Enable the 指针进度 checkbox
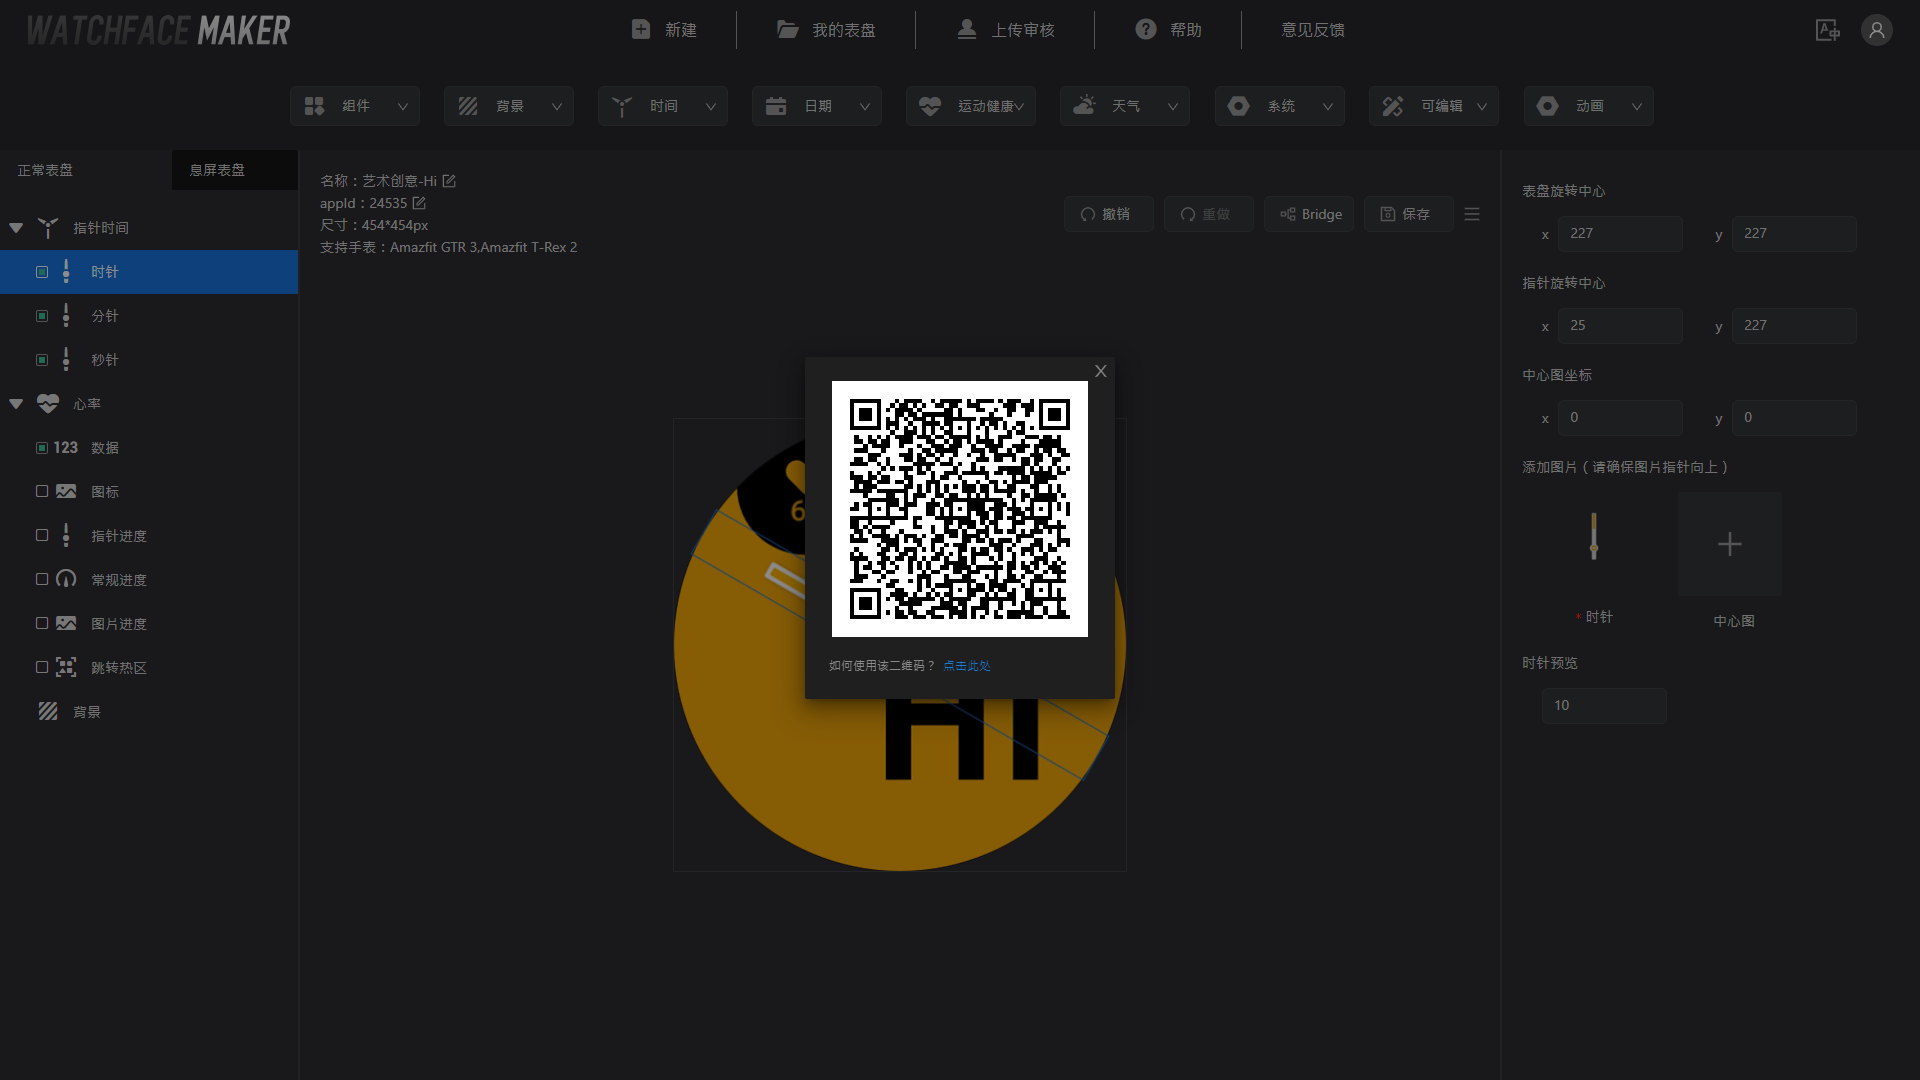Screen dimensions: 1920x1080 pos(42,535)
